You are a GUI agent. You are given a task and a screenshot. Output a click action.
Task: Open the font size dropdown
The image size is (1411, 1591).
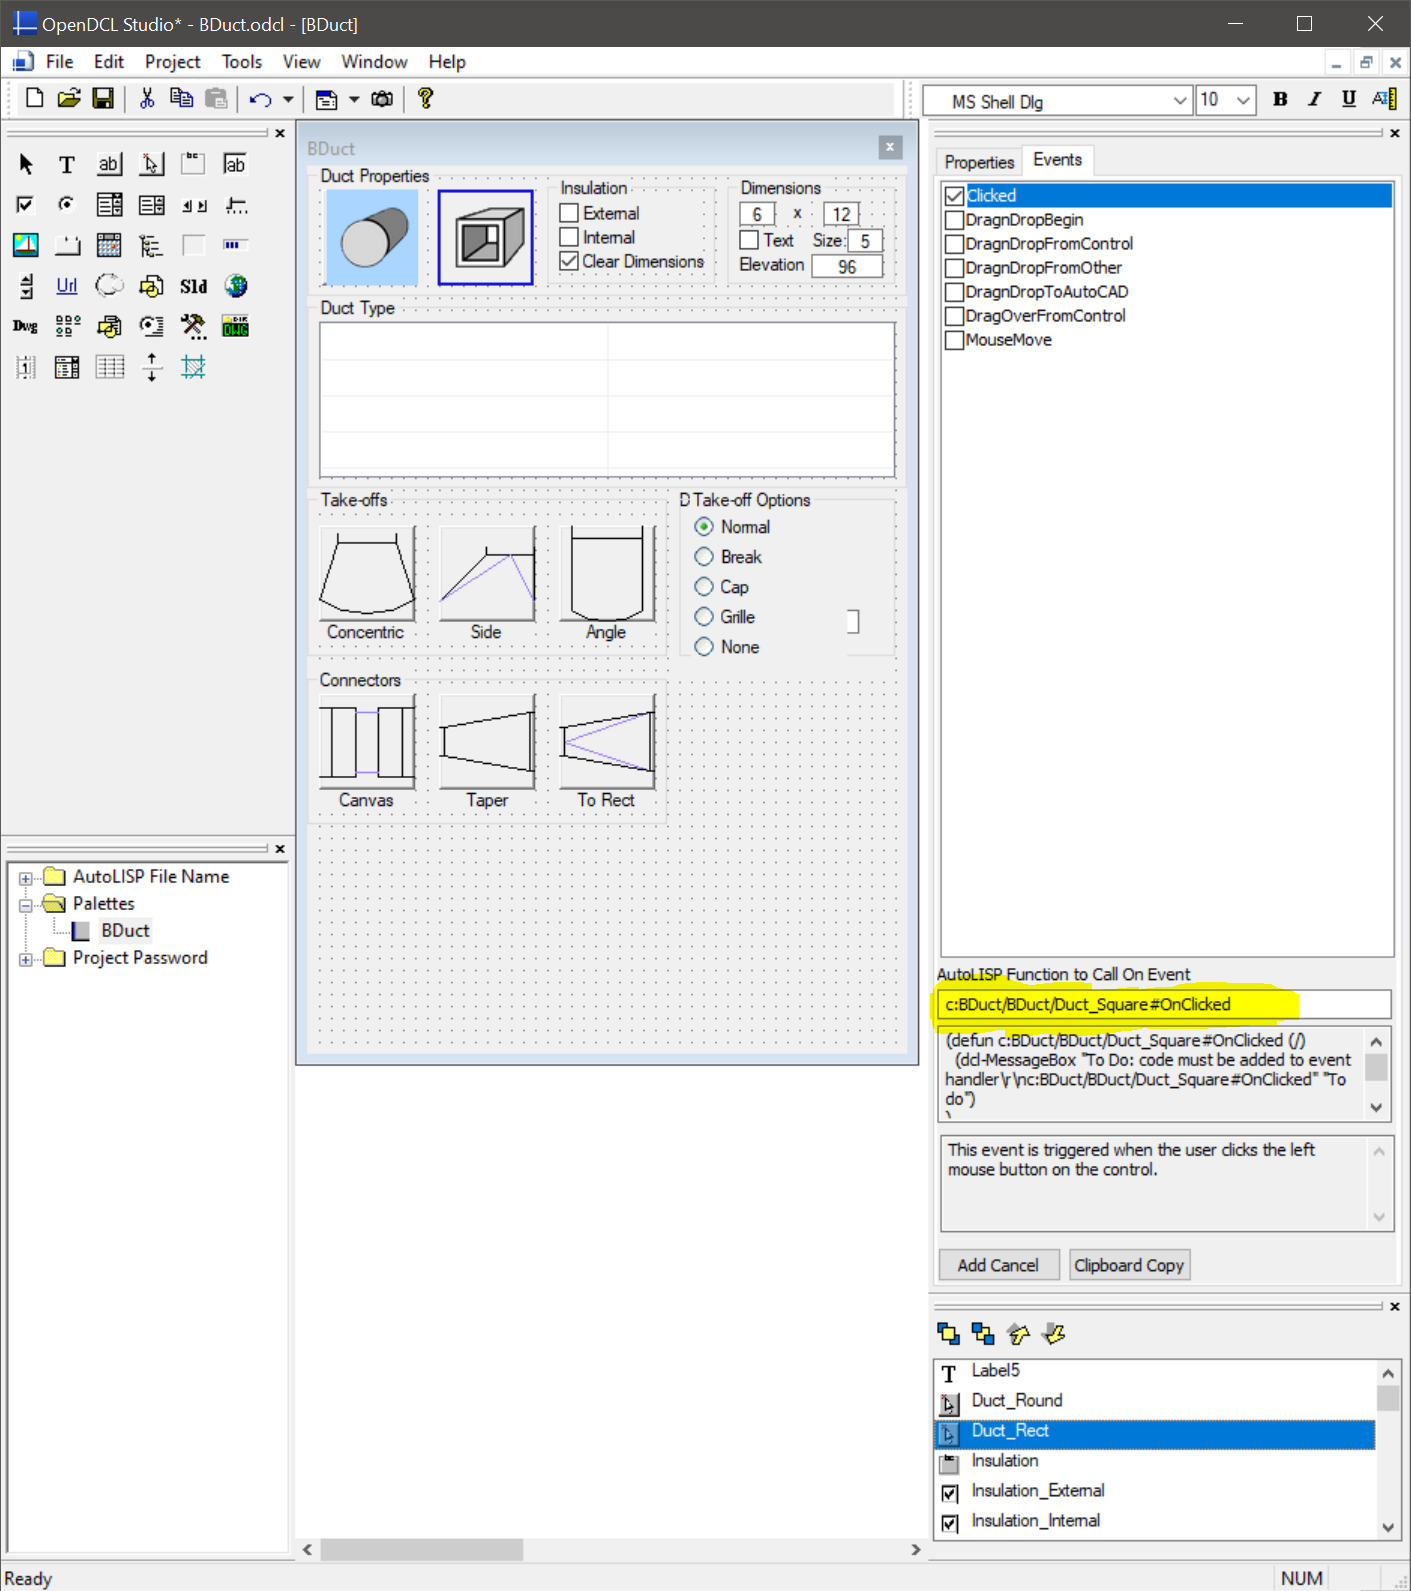click(1243, 101)
